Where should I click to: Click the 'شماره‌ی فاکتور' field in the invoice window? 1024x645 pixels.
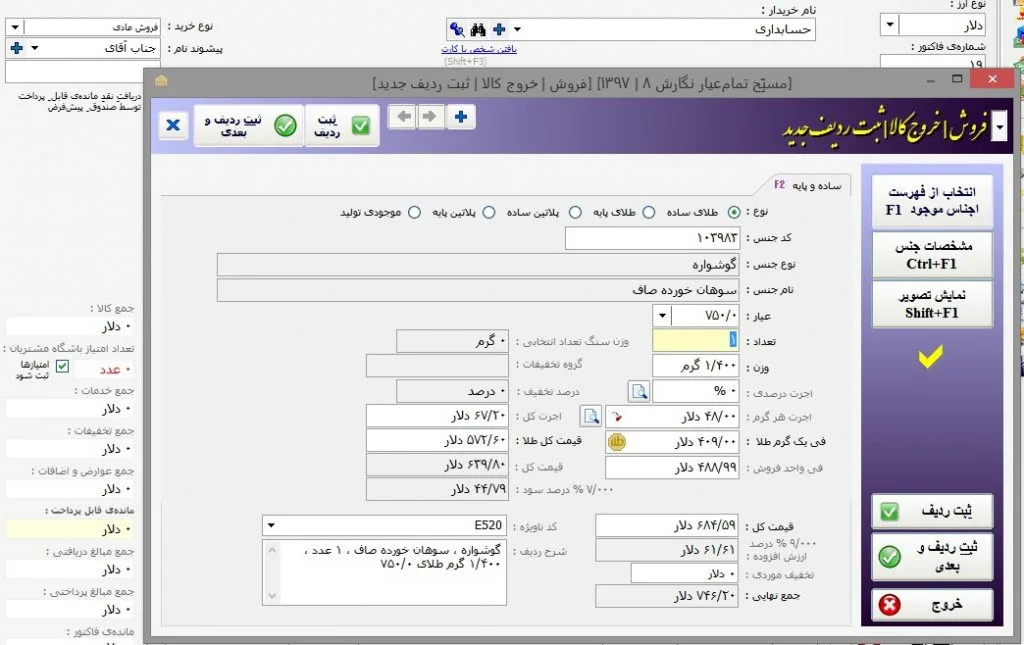pos(933,63)
